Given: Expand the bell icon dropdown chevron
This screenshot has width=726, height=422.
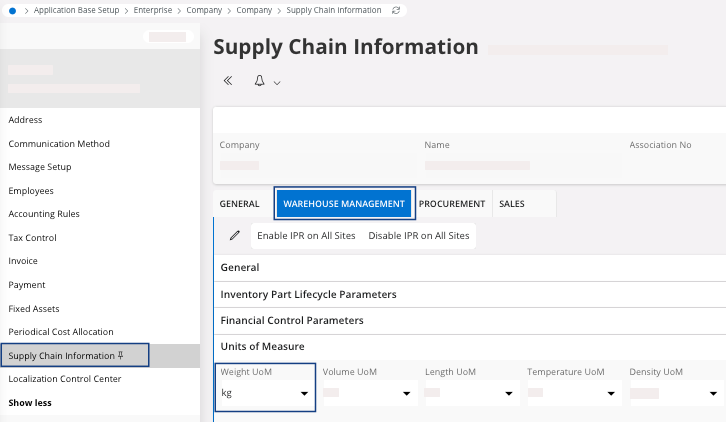Looking at the screenshot, I should (277, 82).
